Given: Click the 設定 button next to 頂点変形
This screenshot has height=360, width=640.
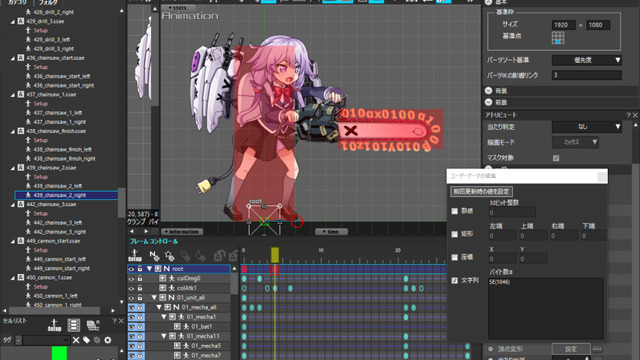Looking at the screenshot, I should tap(571, 349).
